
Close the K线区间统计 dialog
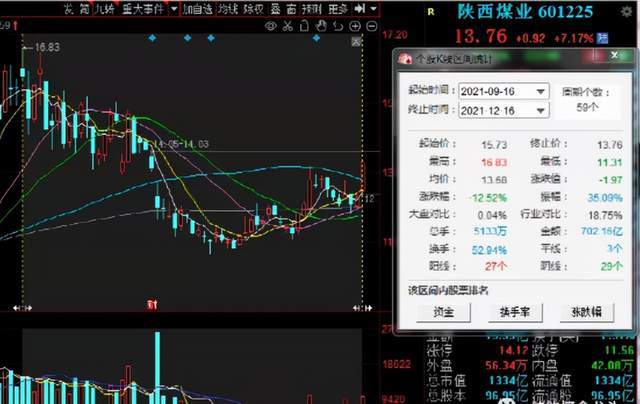pos(614,55)
